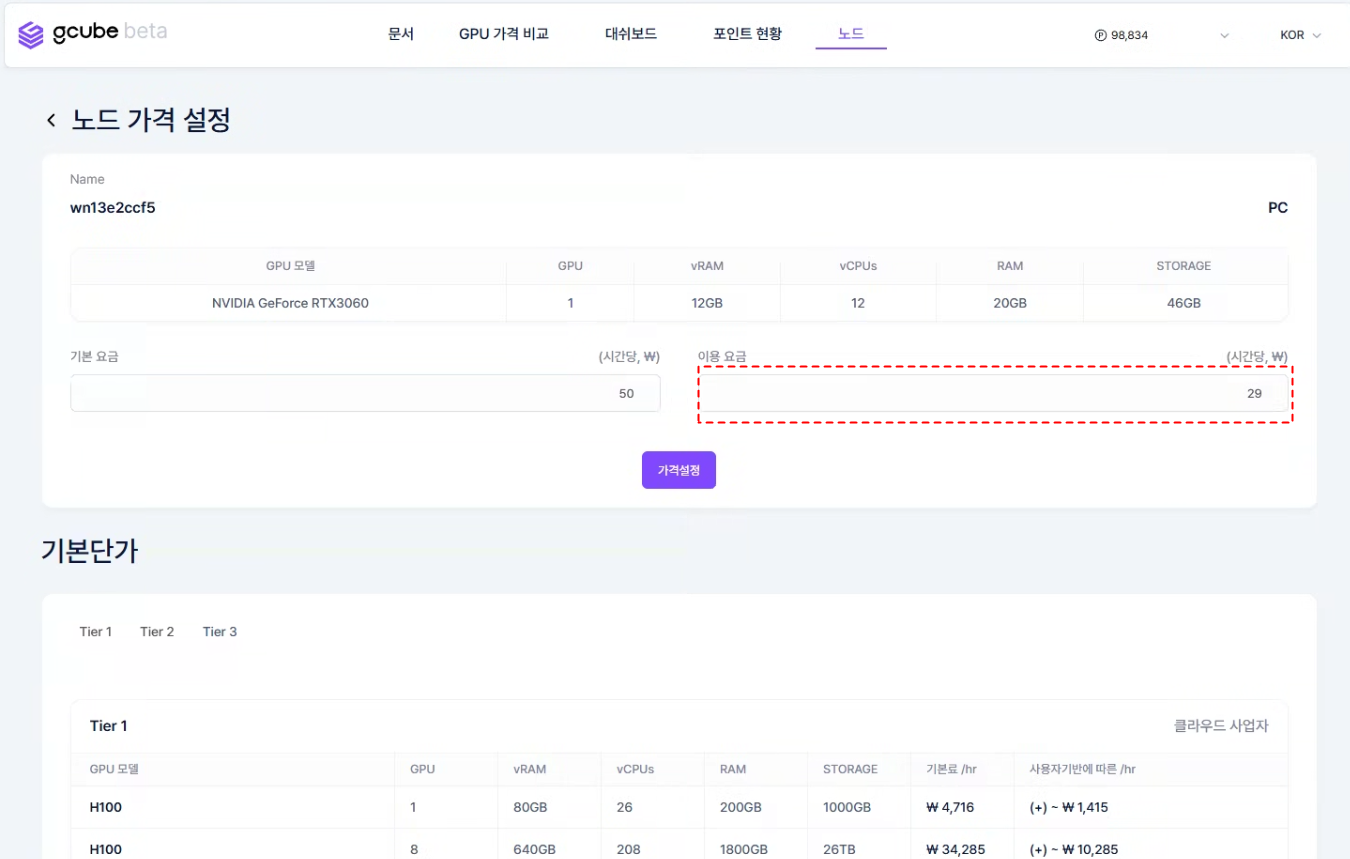This screenshot has width=1350, height=859.
Task: Click the gcube logo icon
Action: [x=31, y=35]
